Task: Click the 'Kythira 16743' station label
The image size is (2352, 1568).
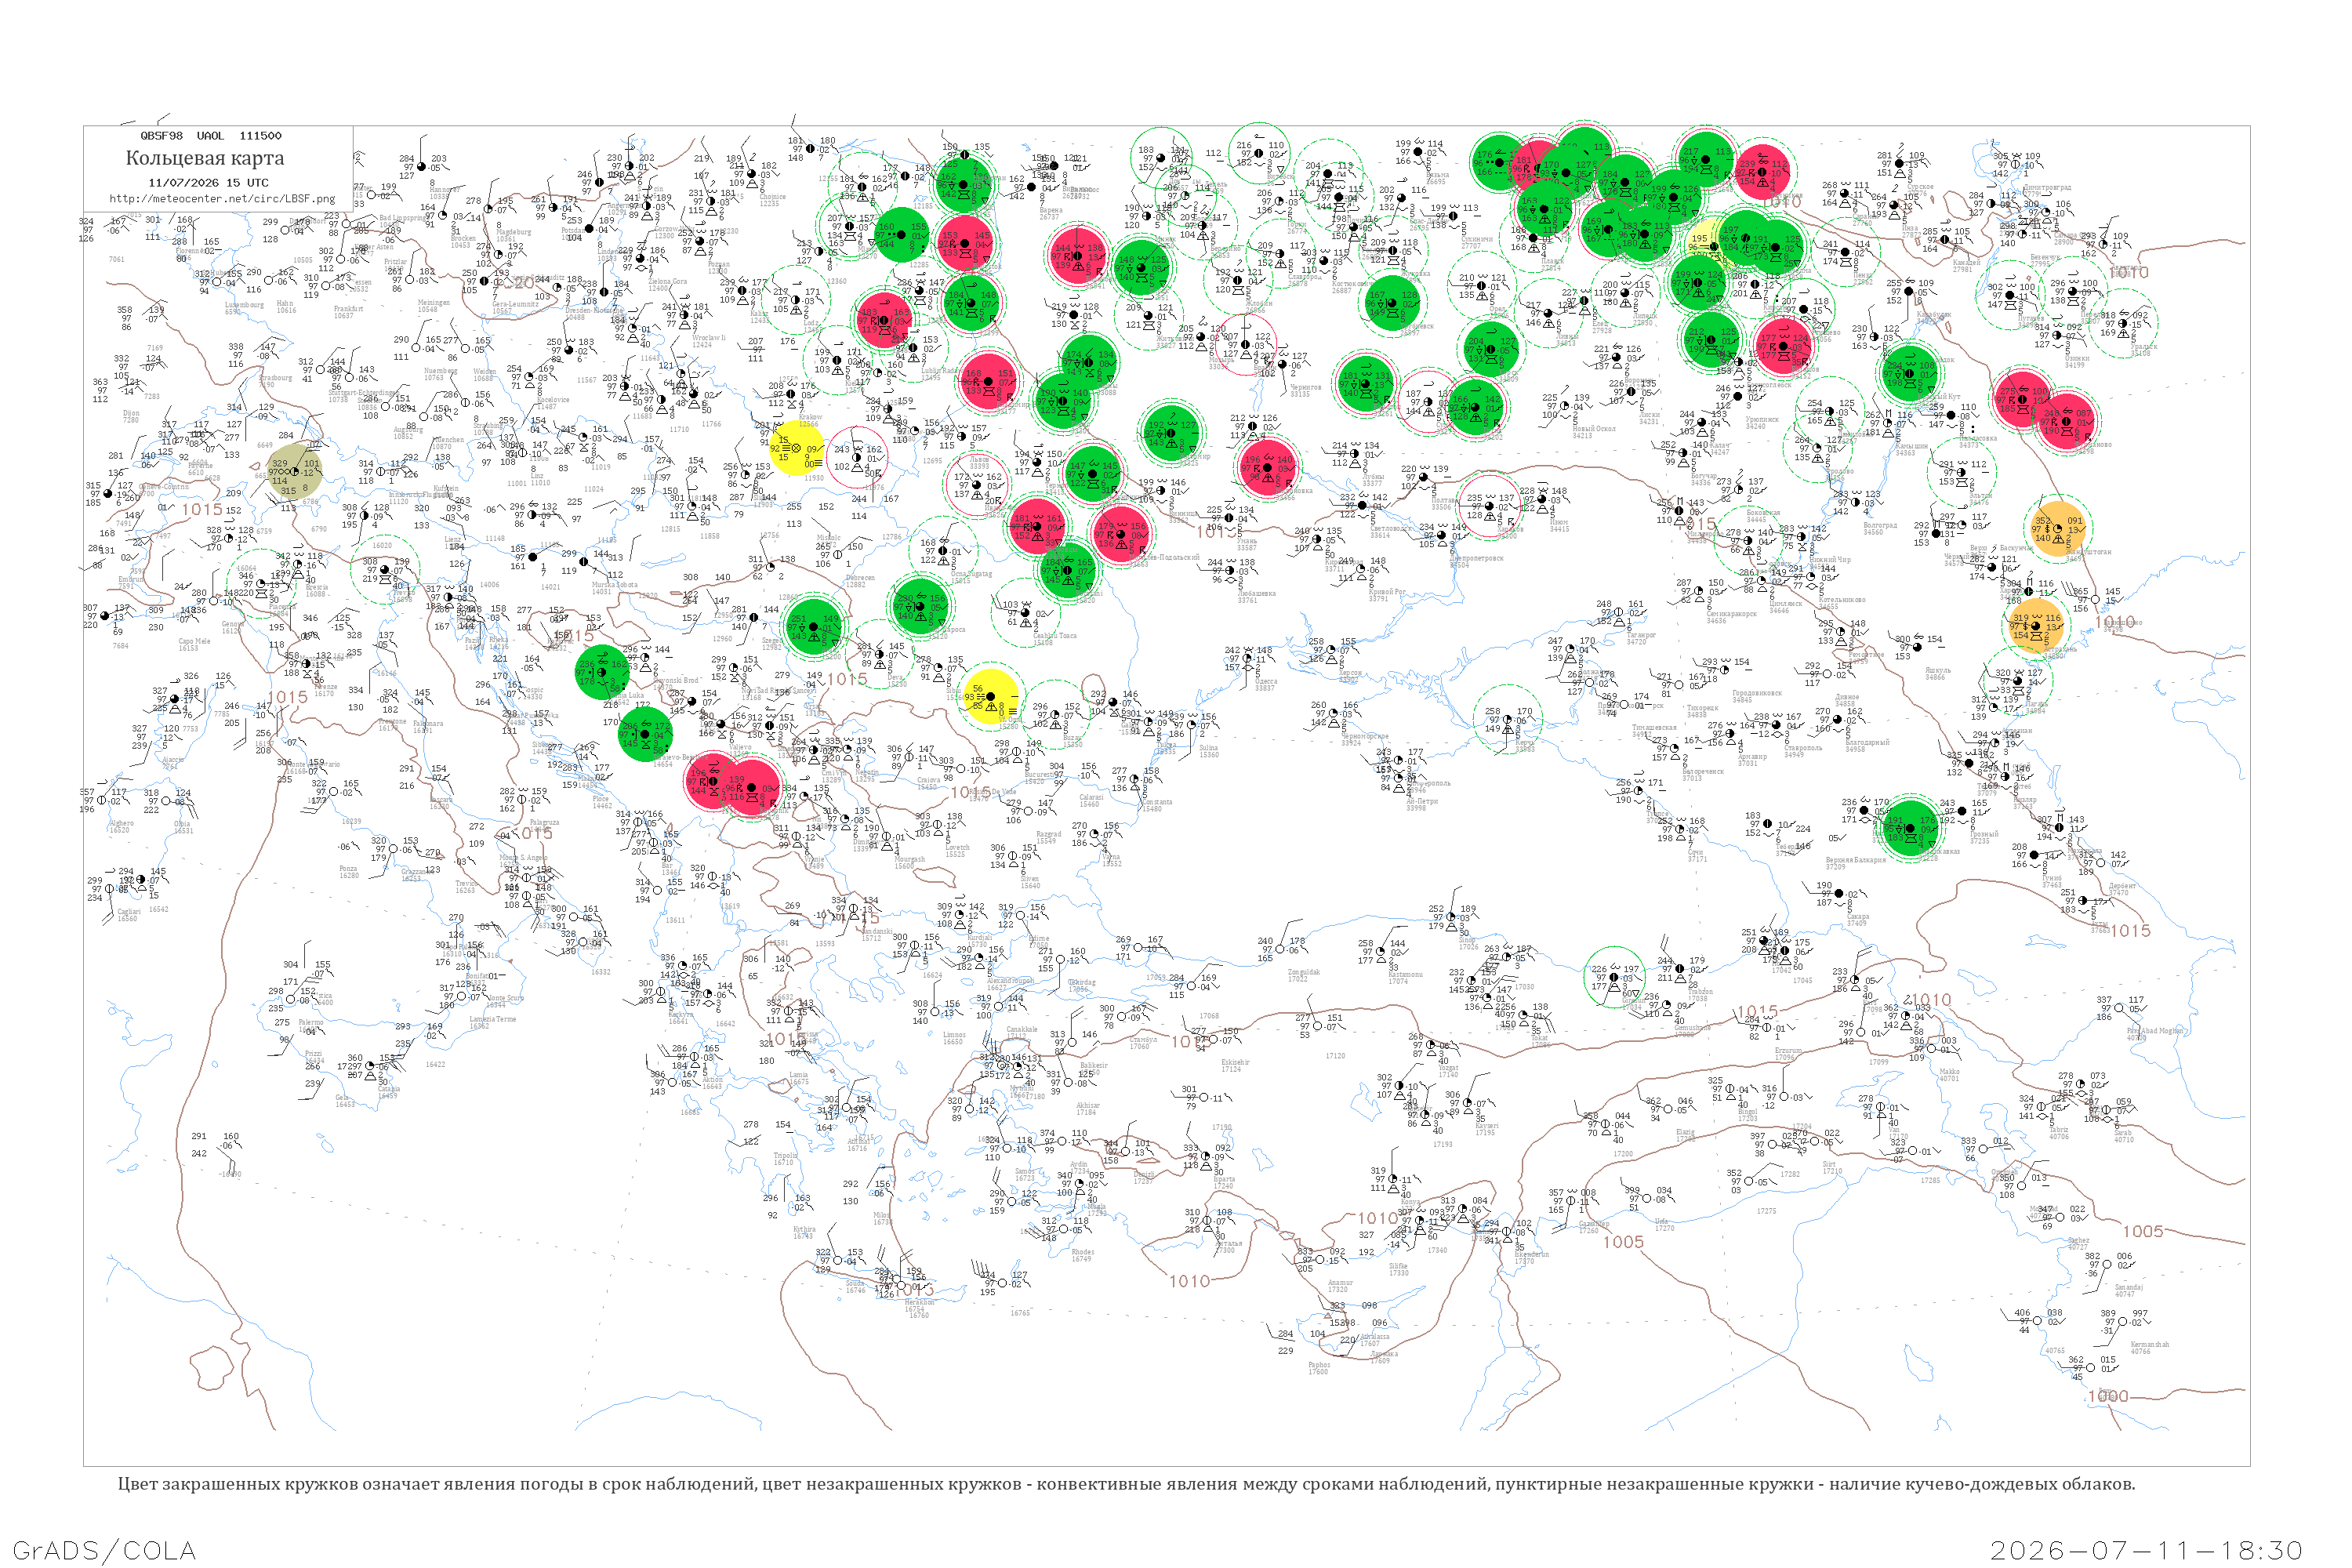Action: [804, 1233]
